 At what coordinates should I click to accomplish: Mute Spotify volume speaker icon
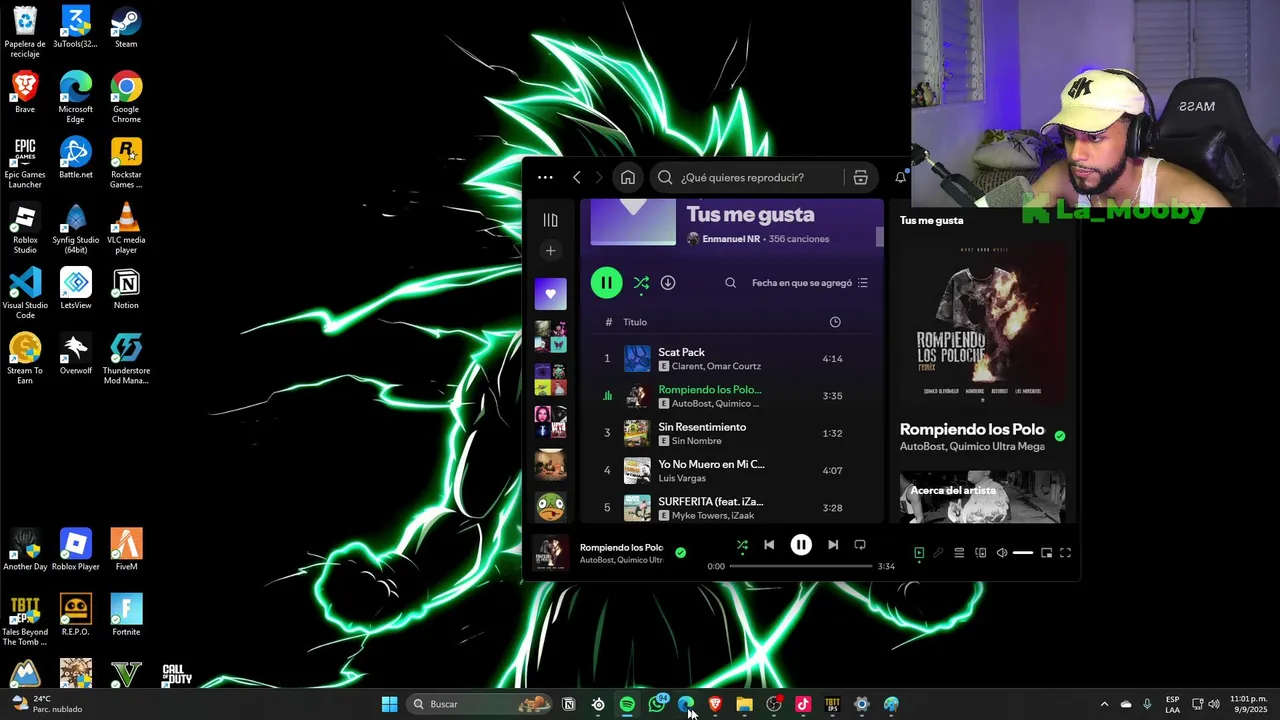click(1002, 553)
